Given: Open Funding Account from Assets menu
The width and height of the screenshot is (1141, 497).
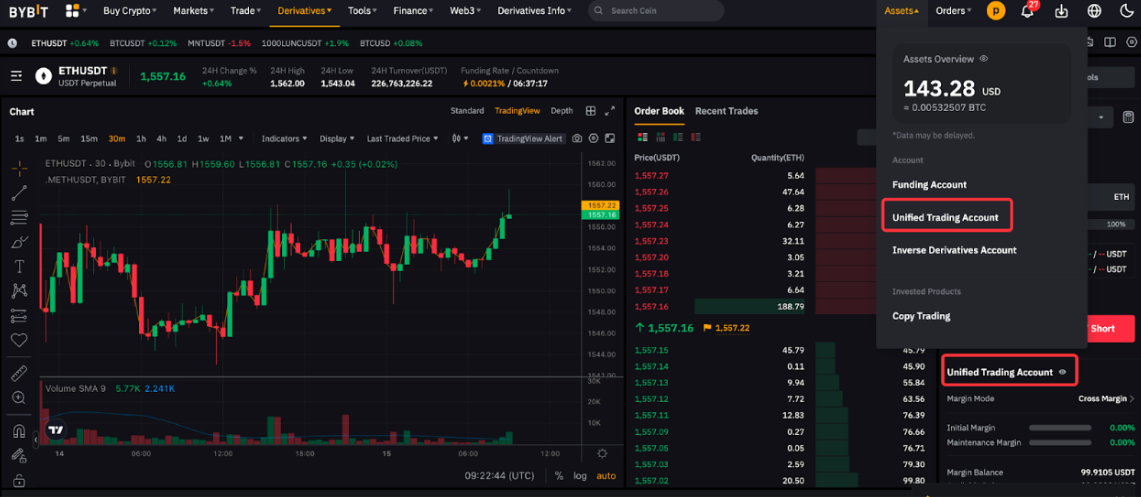Looking at the screenshot, I should [x=929, y=184].
